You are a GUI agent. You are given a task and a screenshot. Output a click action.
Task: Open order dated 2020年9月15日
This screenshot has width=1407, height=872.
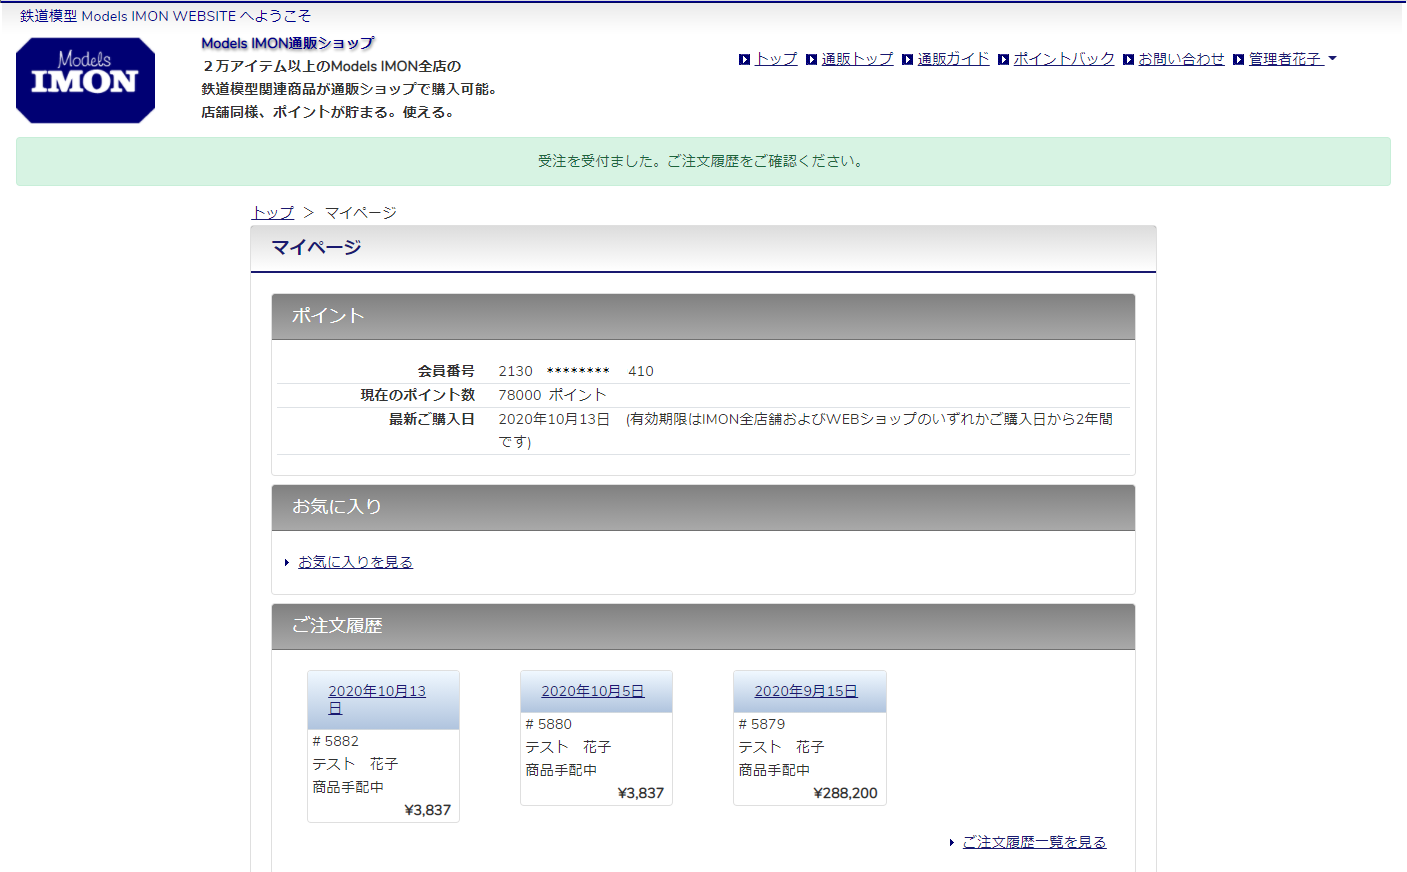pyautogui.click(x=805, y=691)
